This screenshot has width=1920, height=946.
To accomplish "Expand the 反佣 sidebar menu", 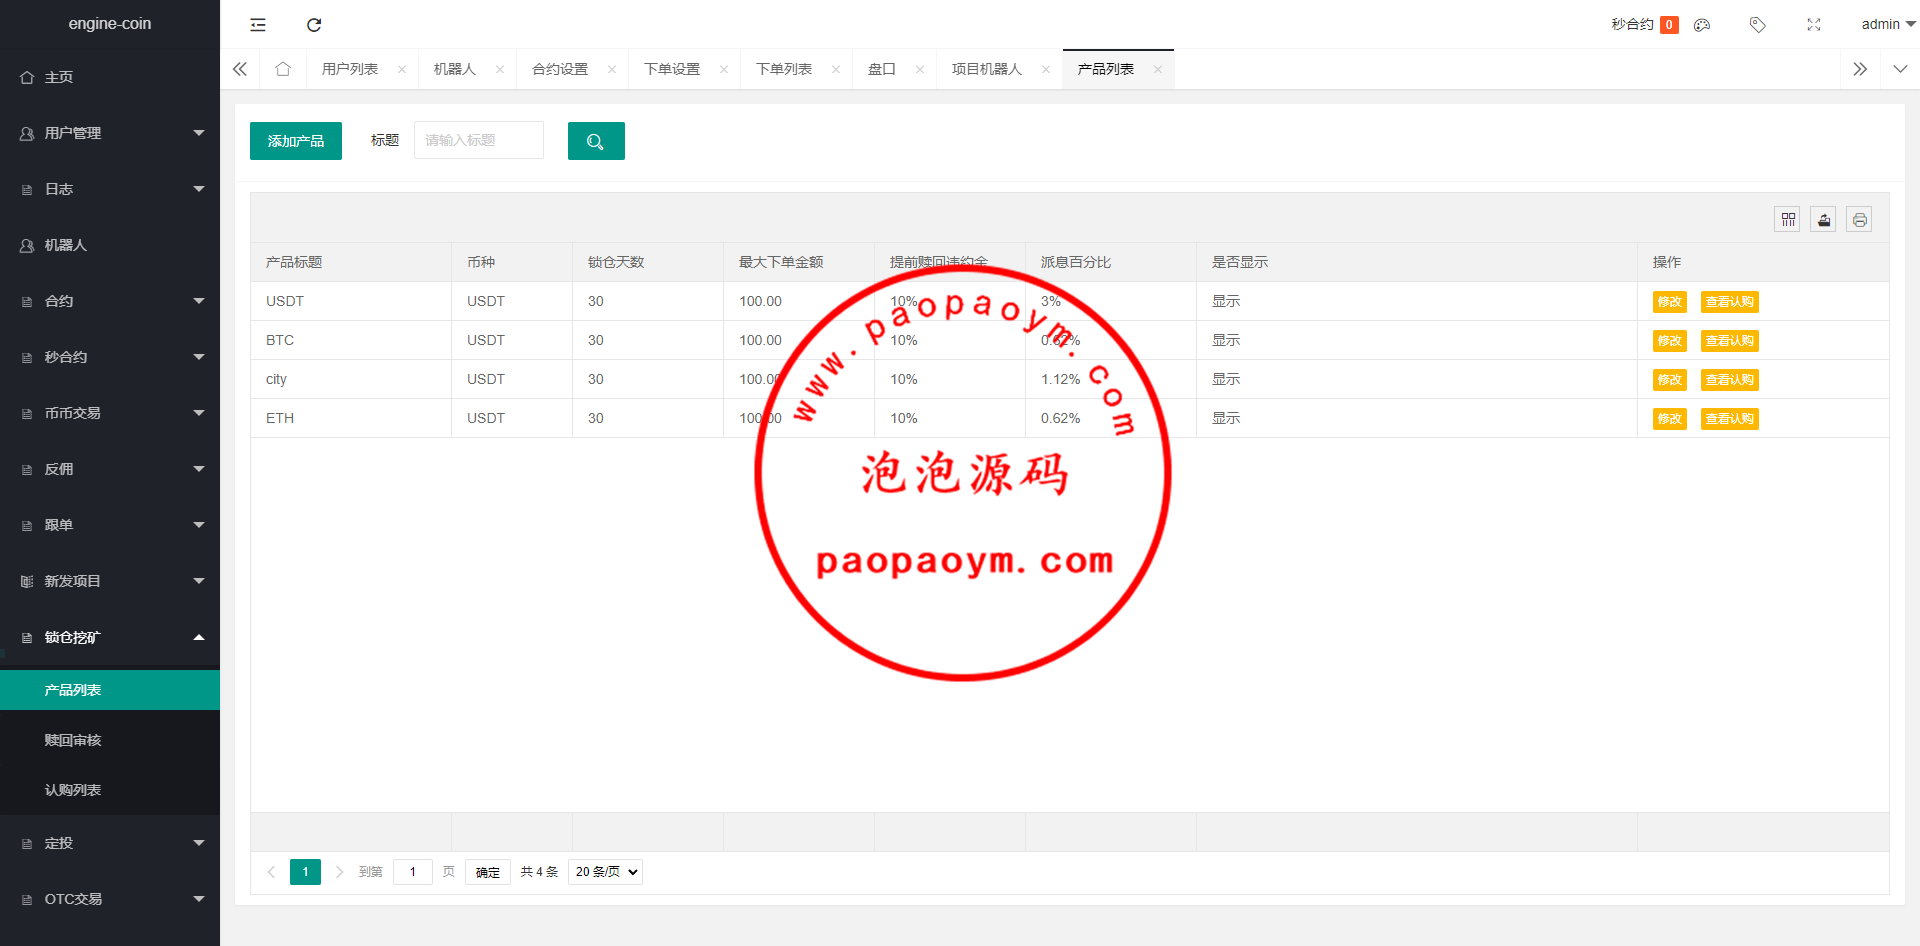I will [110, 469].
